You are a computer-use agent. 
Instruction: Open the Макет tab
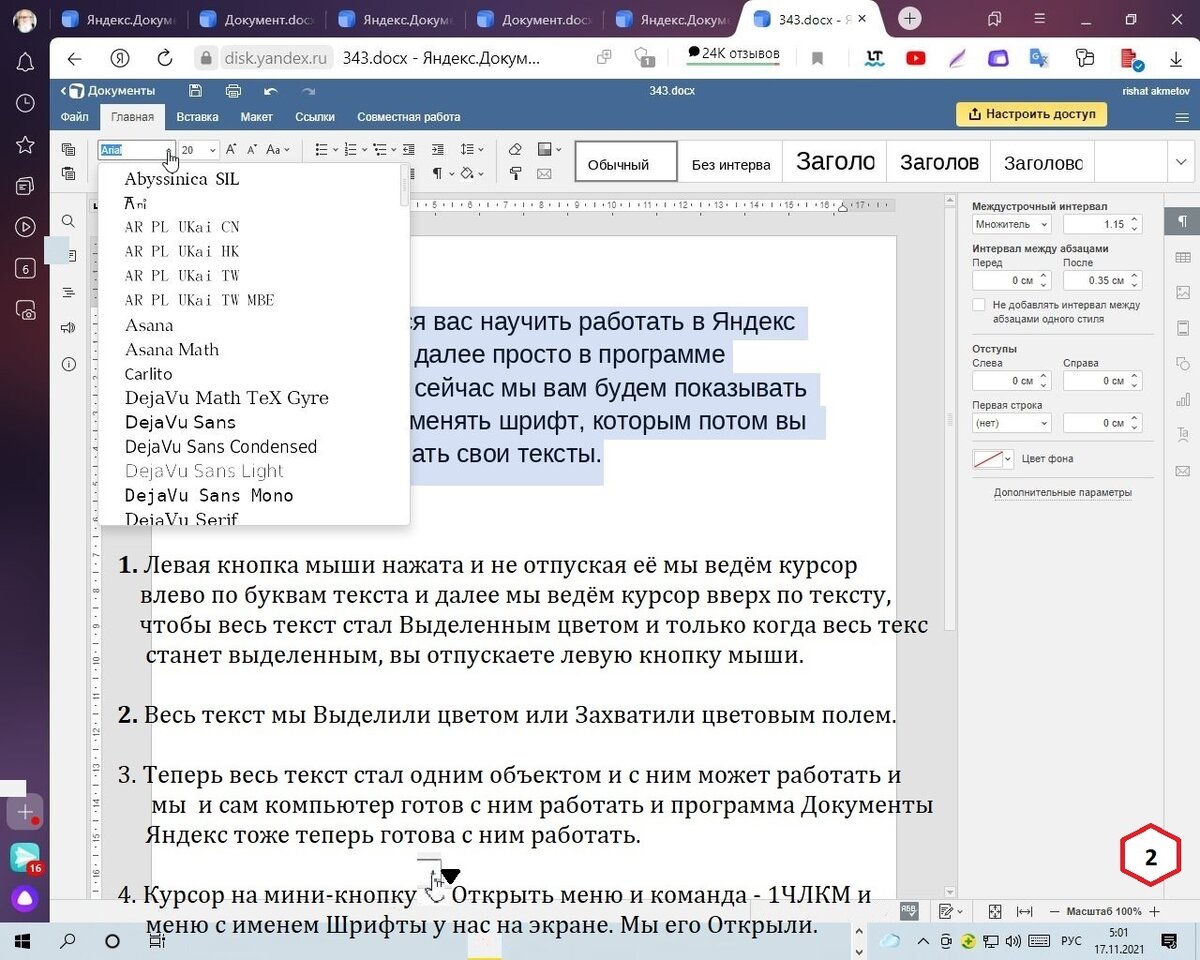(256, 117)
